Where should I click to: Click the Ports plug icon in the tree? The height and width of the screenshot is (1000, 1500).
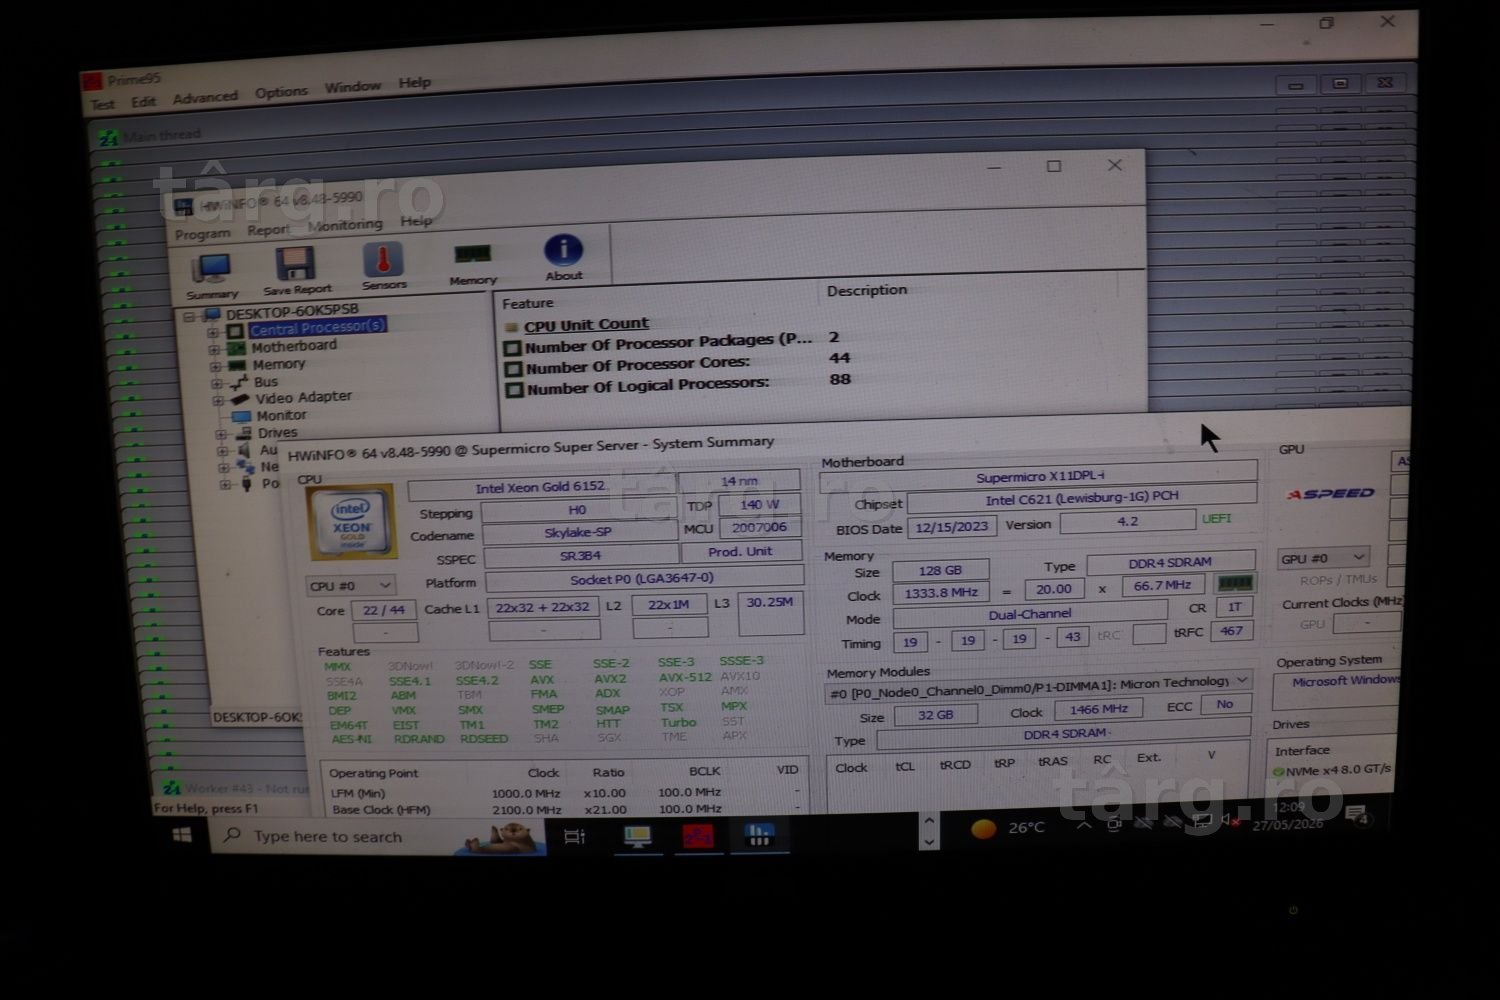coord(246,484)
